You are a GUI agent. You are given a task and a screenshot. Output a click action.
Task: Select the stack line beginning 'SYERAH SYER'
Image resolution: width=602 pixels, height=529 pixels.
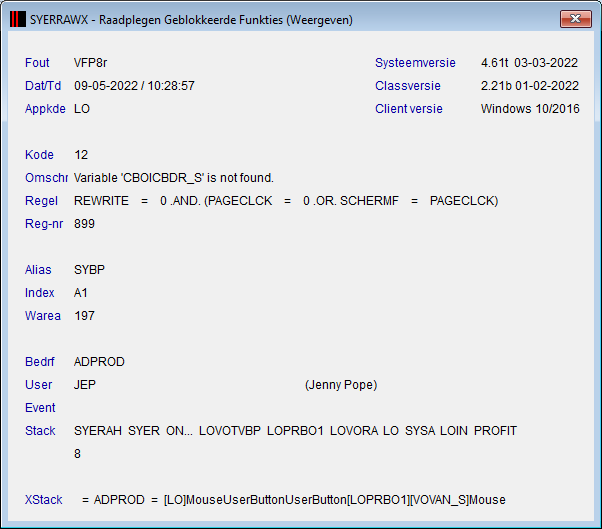pos(296,431)
